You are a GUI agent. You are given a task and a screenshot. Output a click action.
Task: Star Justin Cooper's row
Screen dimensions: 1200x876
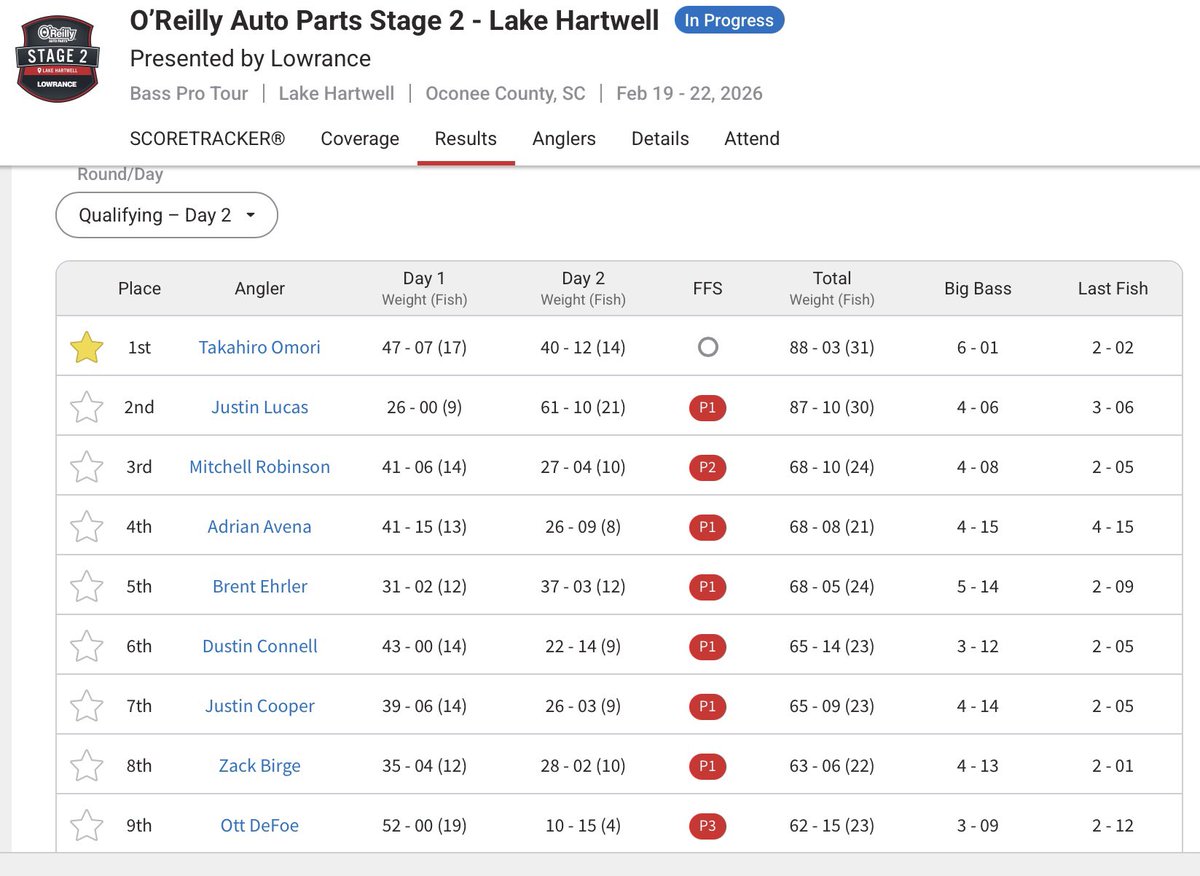click(87, 706)
